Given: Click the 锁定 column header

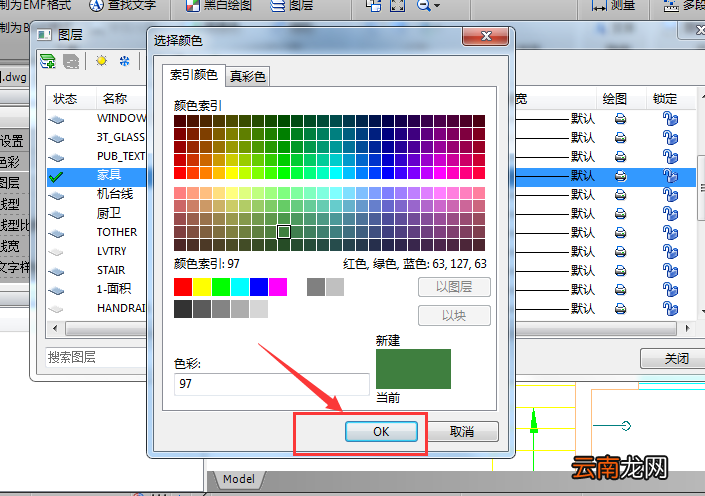Looking at the screenshot, I should [665, 99].
